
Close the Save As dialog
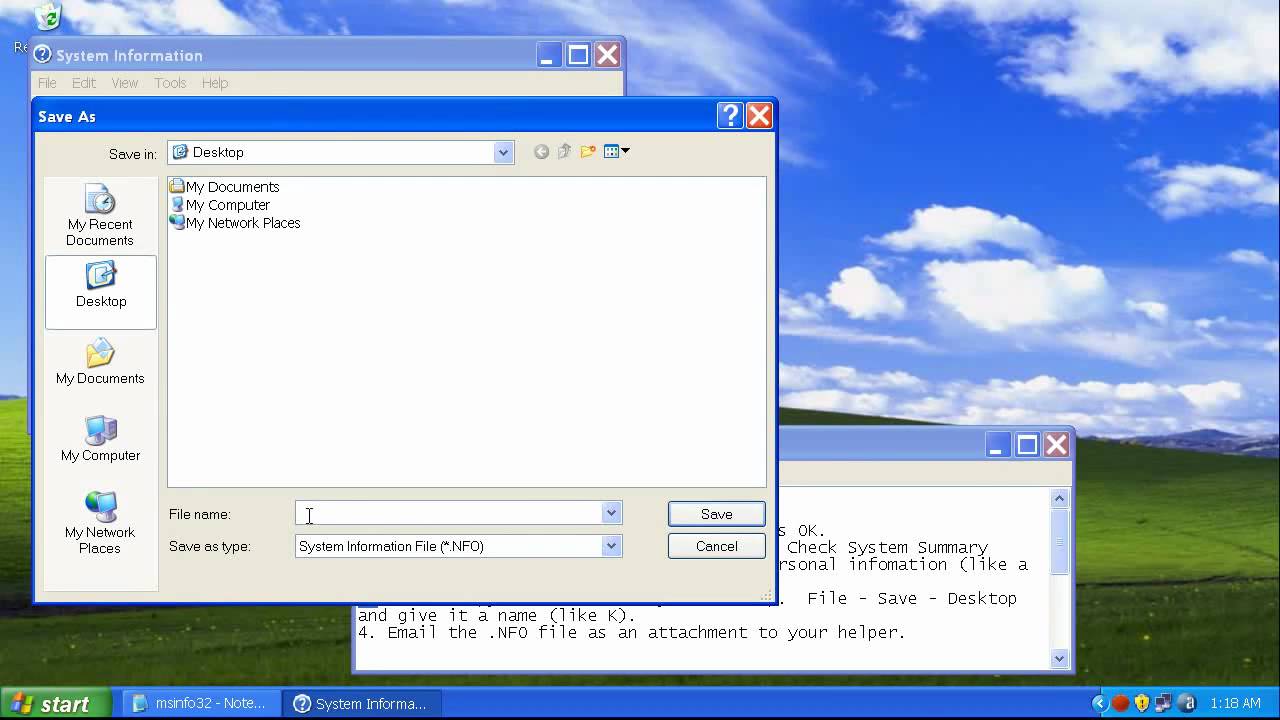(x=759, y=116)
